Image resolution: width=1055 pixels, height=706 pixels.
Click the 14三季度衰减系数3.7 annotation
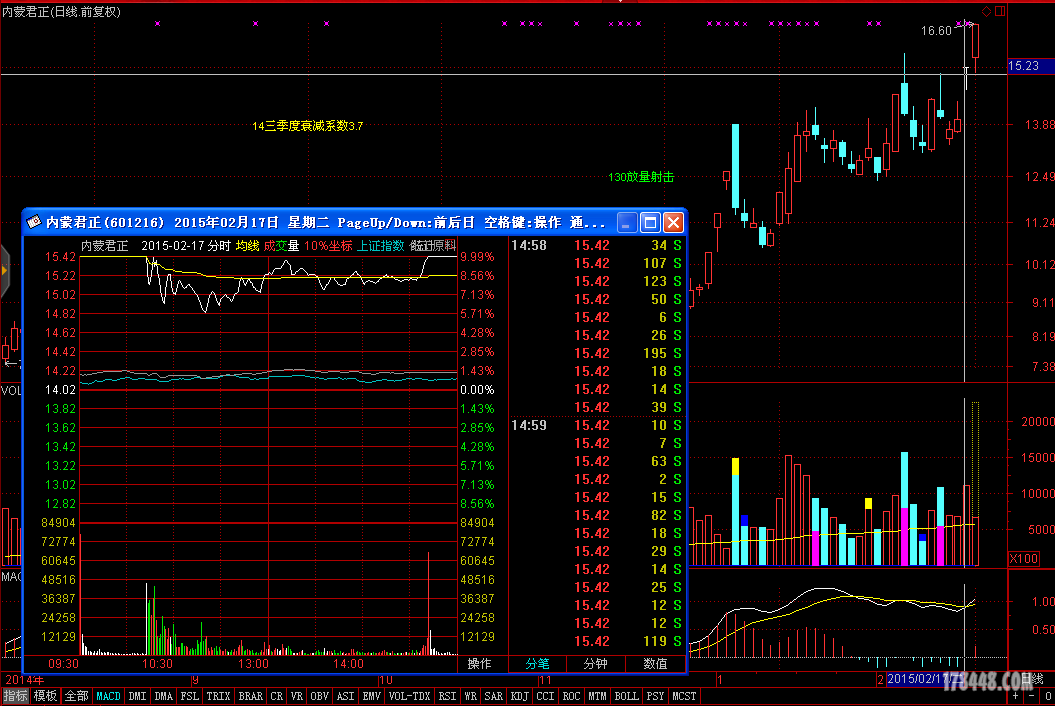pos(307,126)
